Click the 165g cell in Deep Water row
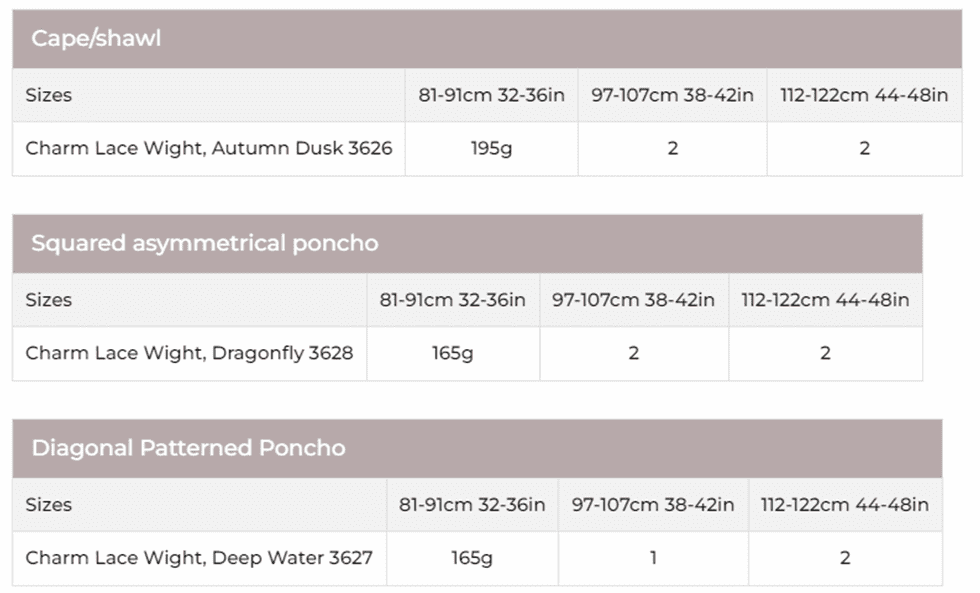The image size is (980, 593). (472, 557)
